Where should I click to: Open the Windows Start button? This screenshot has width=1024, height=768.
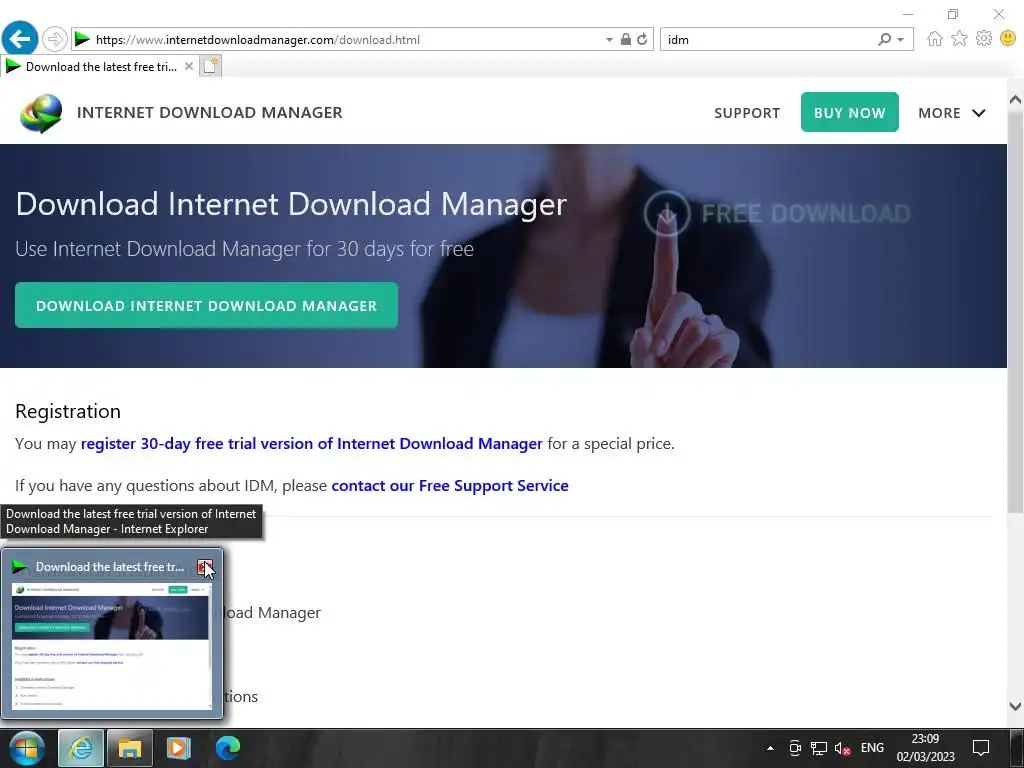click(27, 748)
